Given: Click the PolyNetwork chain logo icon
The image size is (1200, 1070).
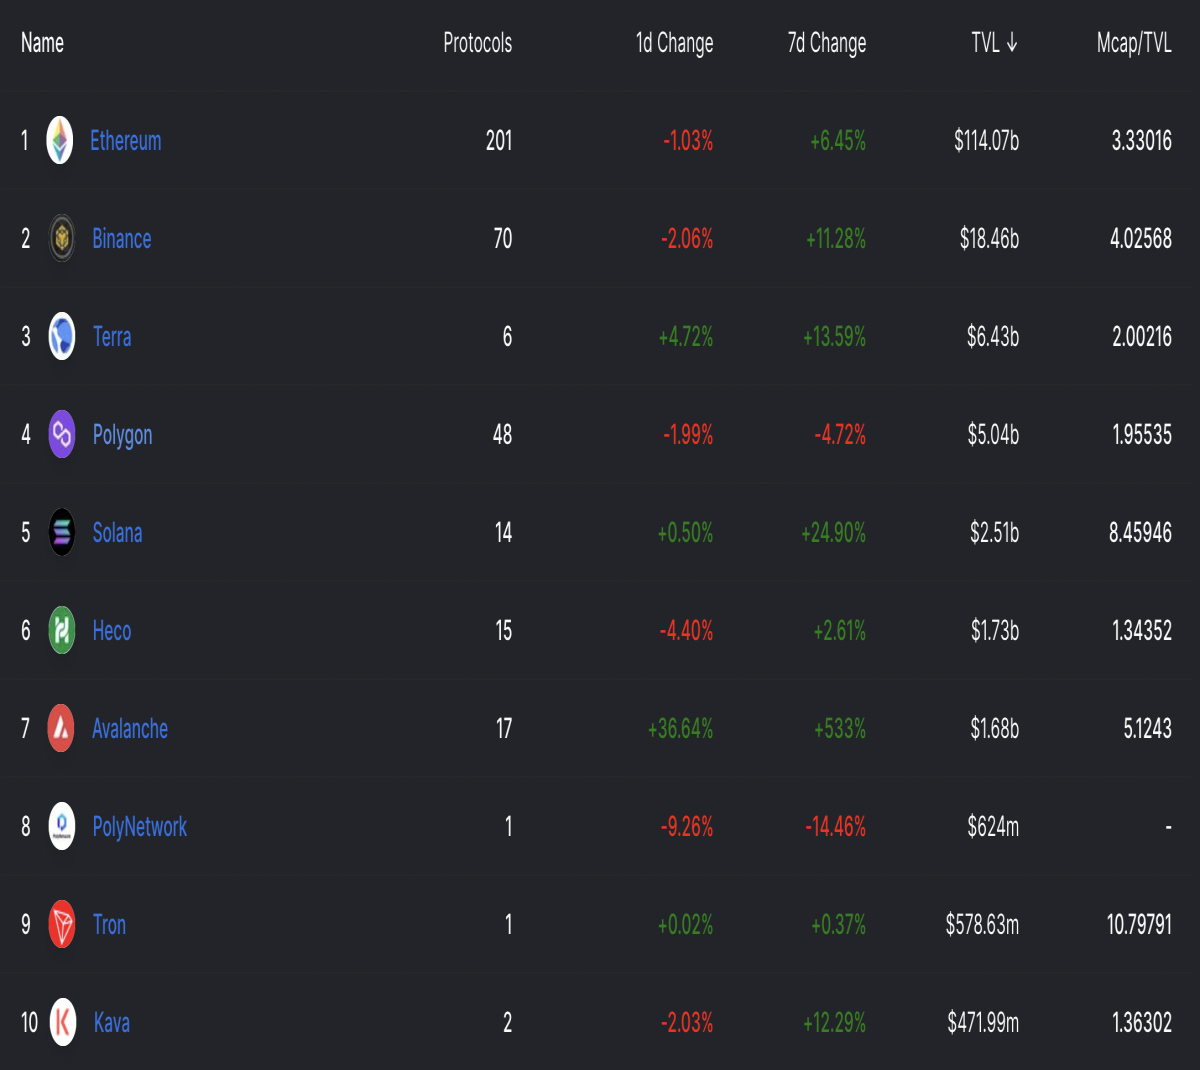Looking at the screenshot, I should 62,827.
